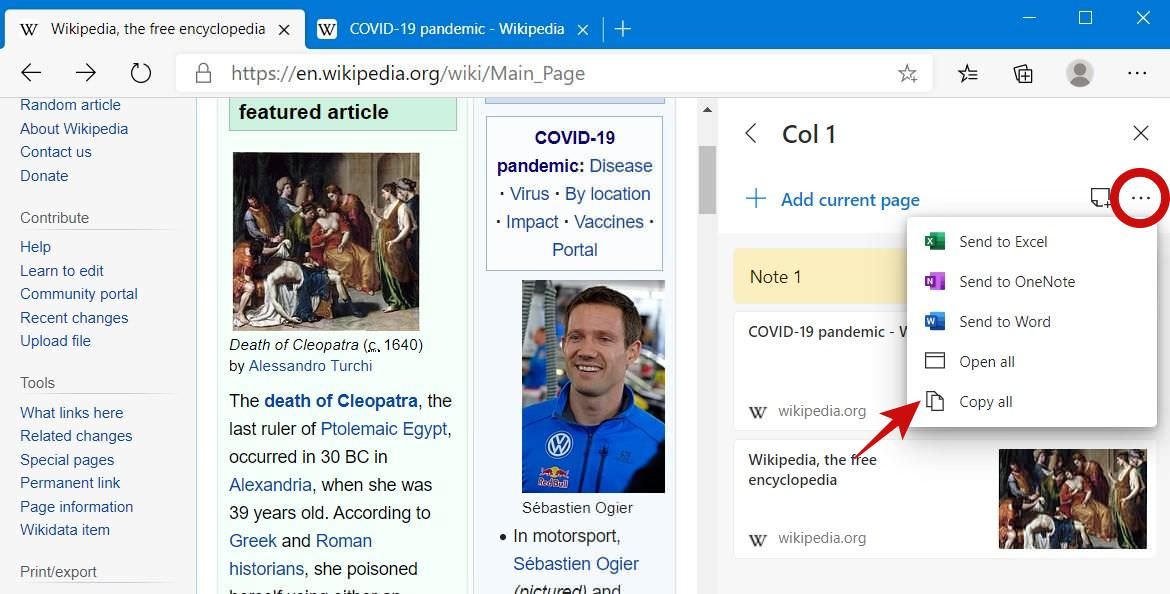Close the COVID-19 pandemic tab

(583, 30)
